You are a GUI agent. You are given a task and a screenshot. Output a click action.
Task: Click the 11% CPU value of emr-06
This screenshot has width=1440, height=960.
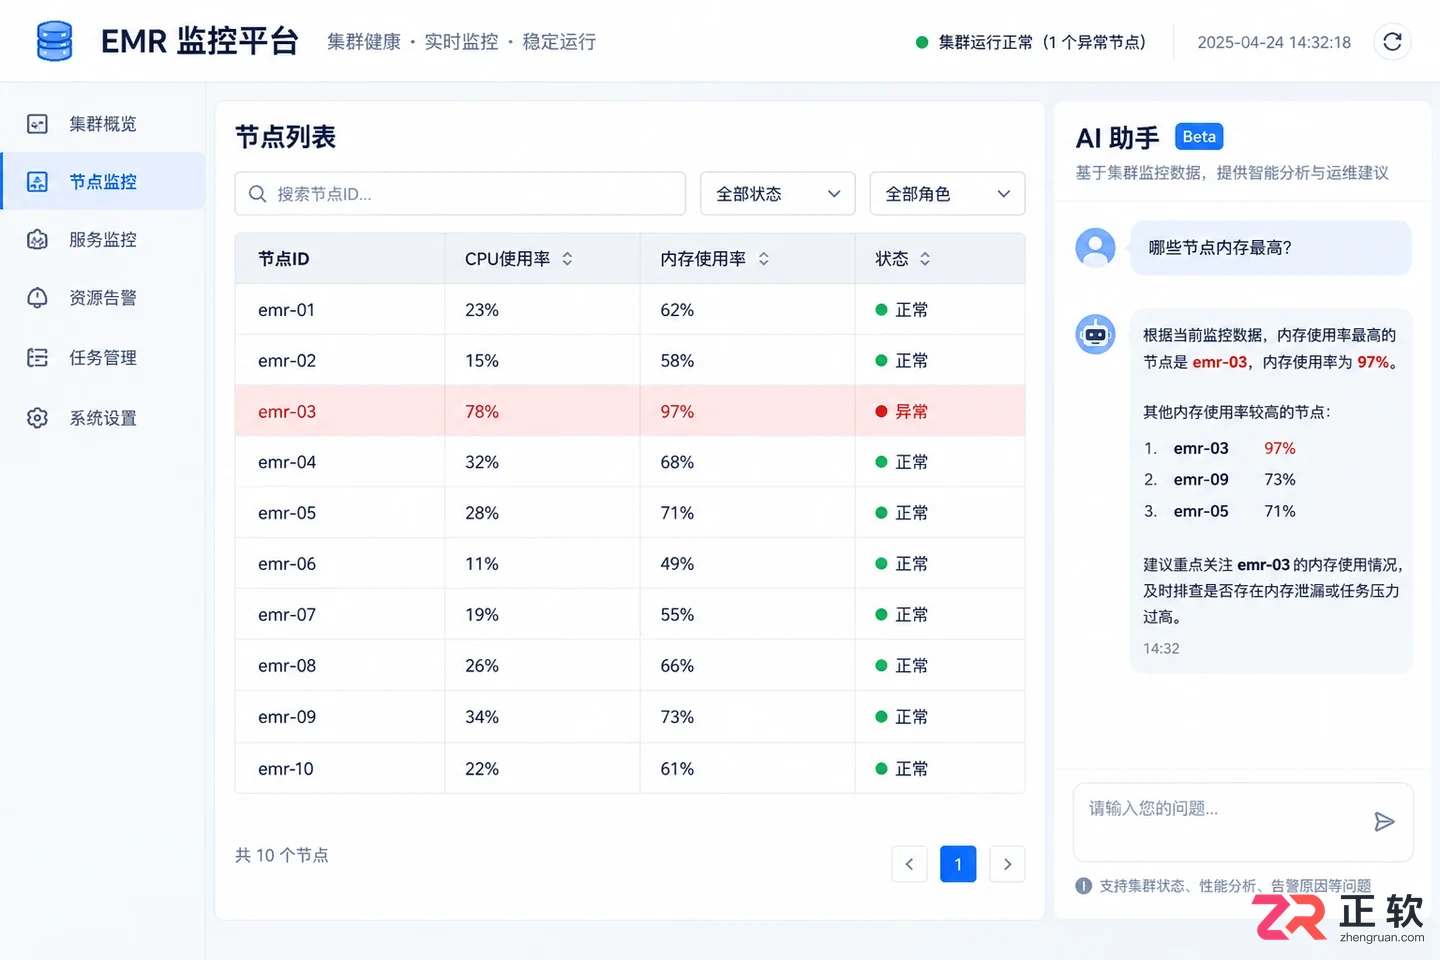tap(482, 564)
